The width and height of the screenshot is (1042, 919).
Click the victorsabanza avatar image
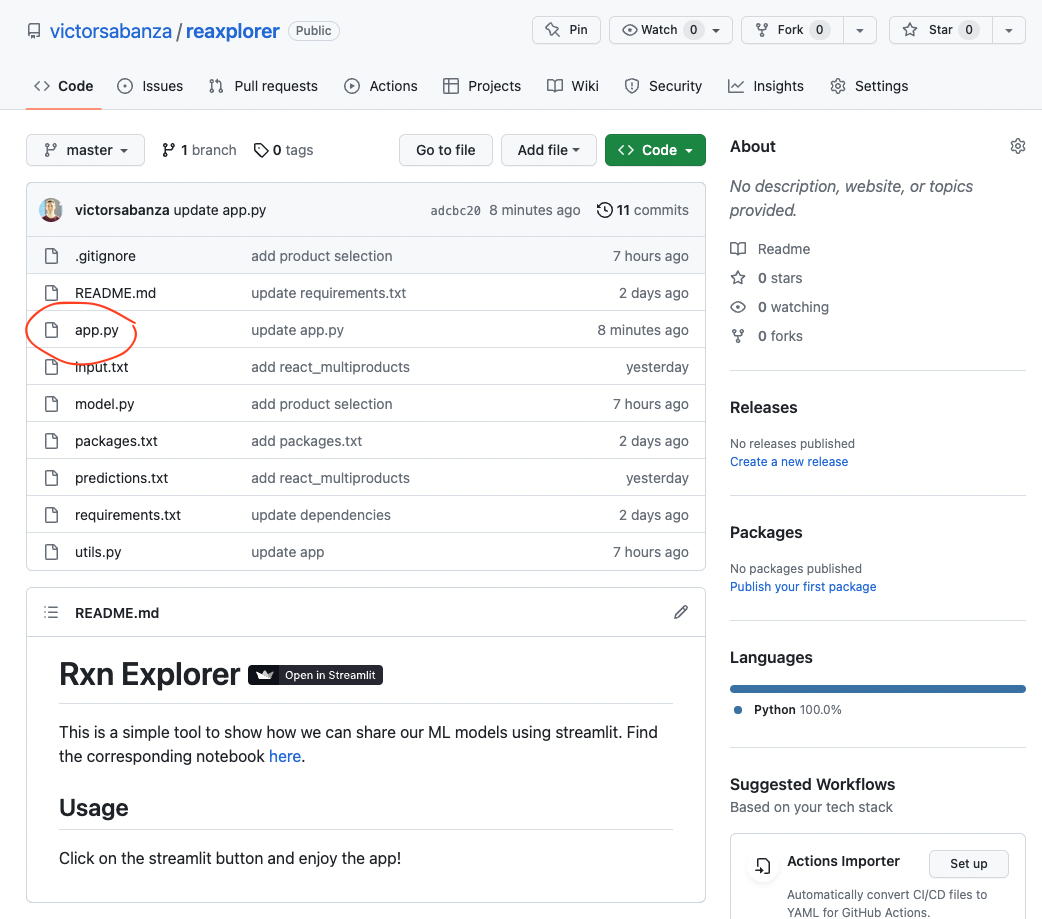pos(51,210)
